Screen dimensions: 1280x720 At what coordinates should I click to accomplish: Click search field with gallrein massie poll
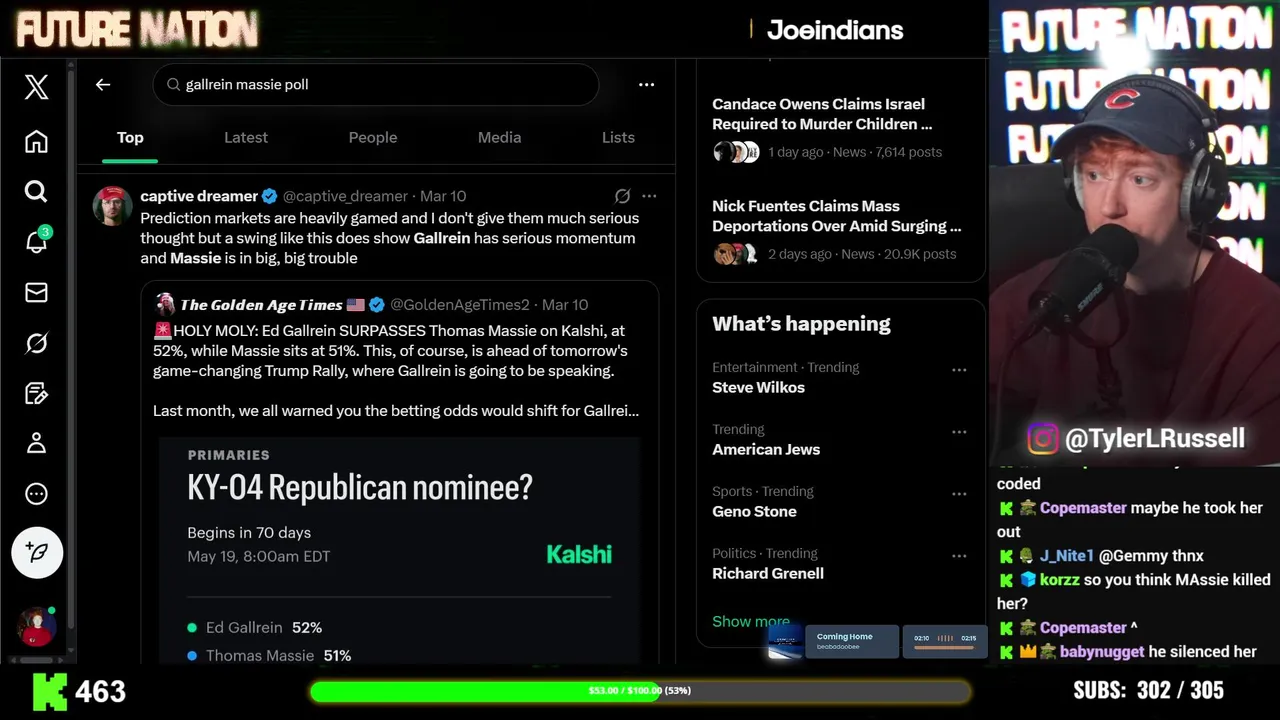376,85
